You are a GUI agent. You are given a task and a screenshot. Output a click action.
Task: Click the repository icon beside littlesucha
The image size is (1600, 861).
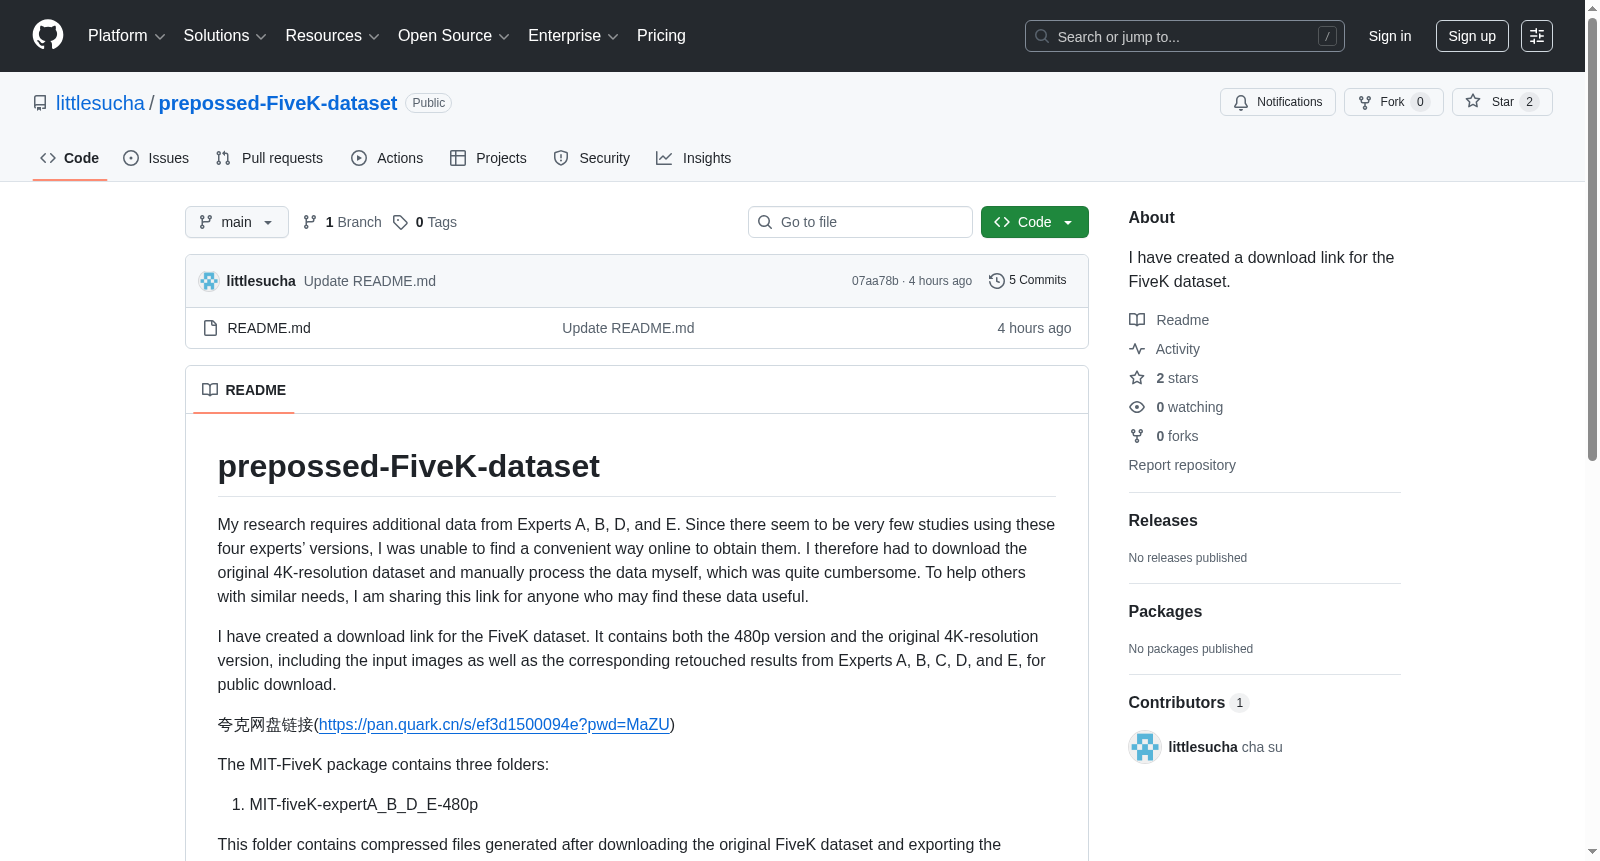pyautogui.click(x=40, y=103)
